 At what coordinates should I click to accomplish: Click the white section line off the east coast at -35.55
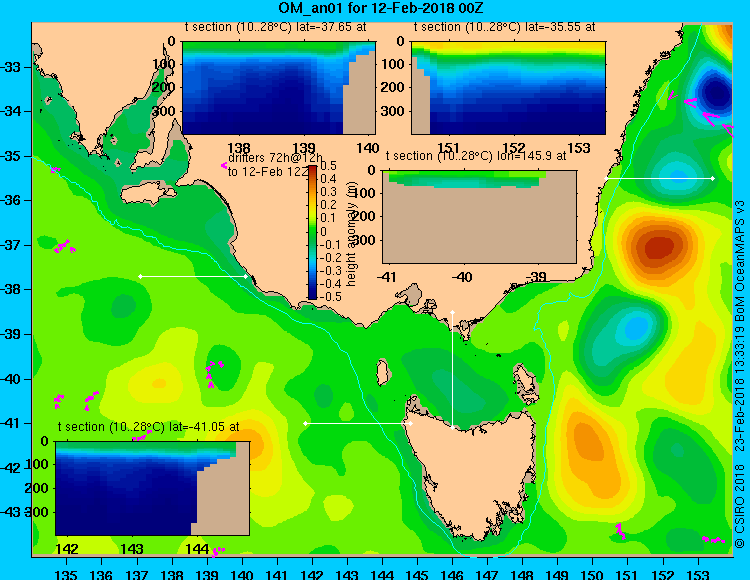click(659, 178)
